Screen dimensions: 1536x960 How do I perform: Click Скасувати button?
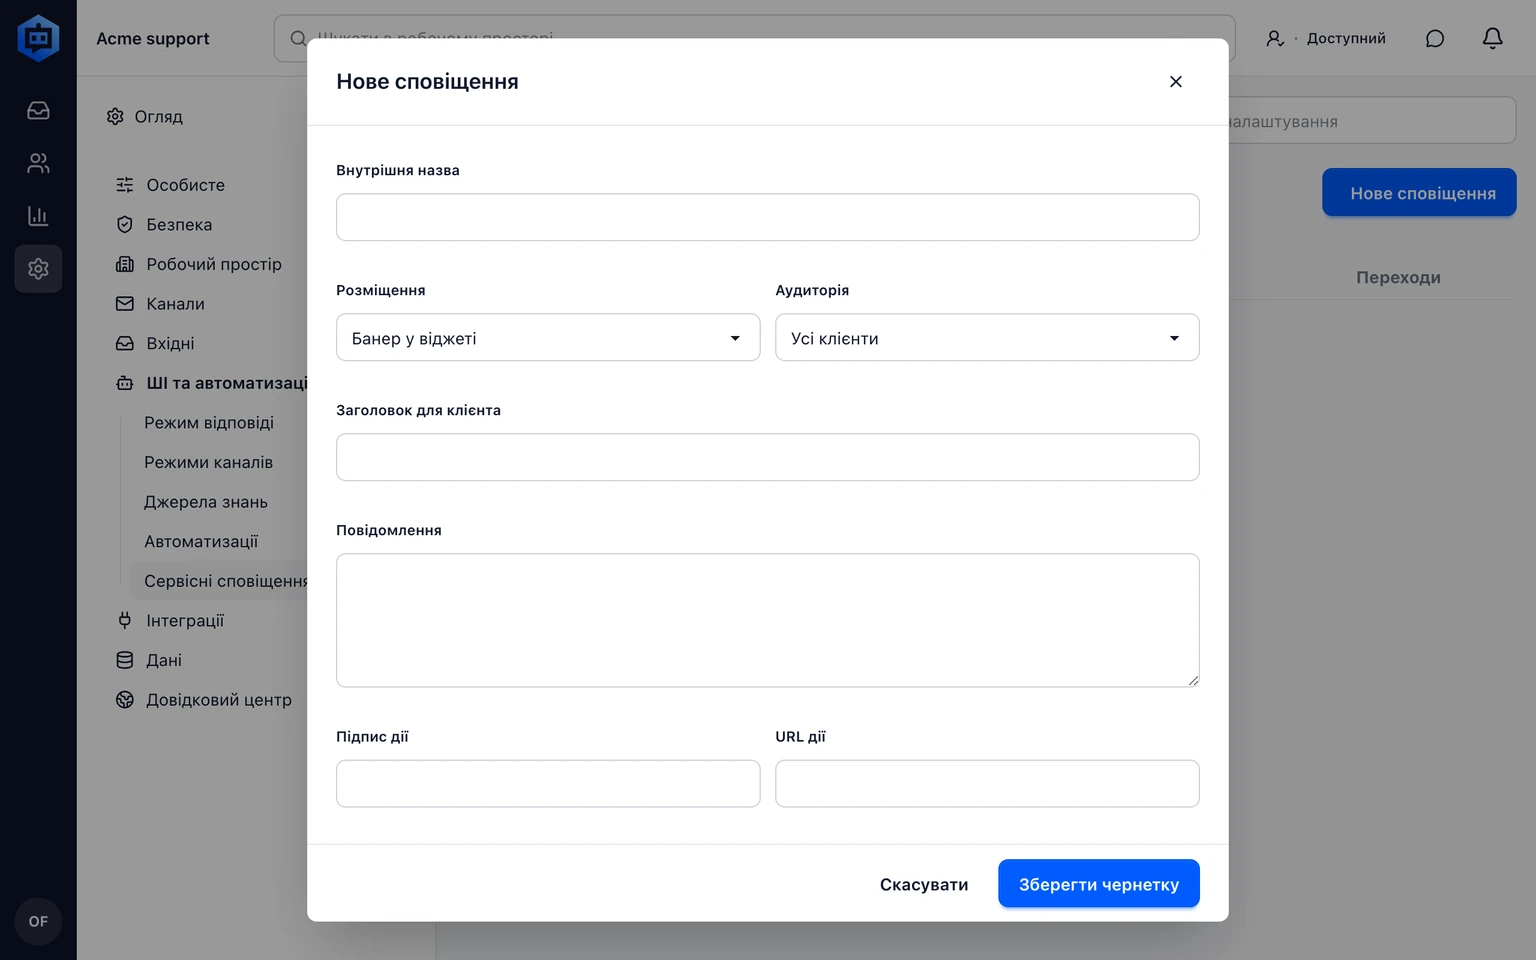tap(924, 884)
